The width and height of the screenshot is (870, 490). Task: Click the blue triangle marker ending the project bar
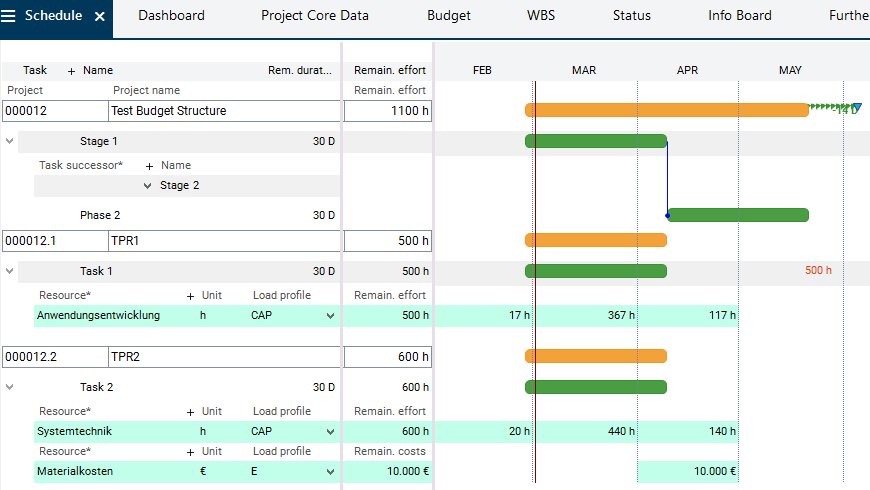click(x=856, y=108)
